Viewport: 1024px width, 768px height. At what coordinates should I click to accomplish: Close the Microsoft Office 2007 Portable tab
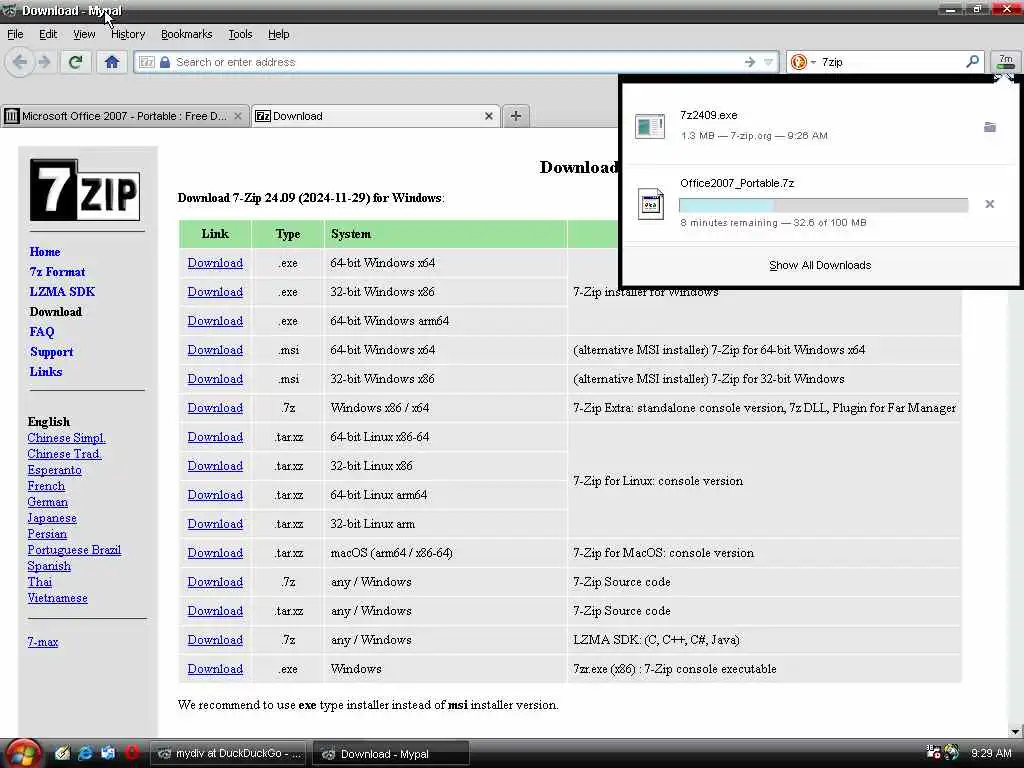238,116
